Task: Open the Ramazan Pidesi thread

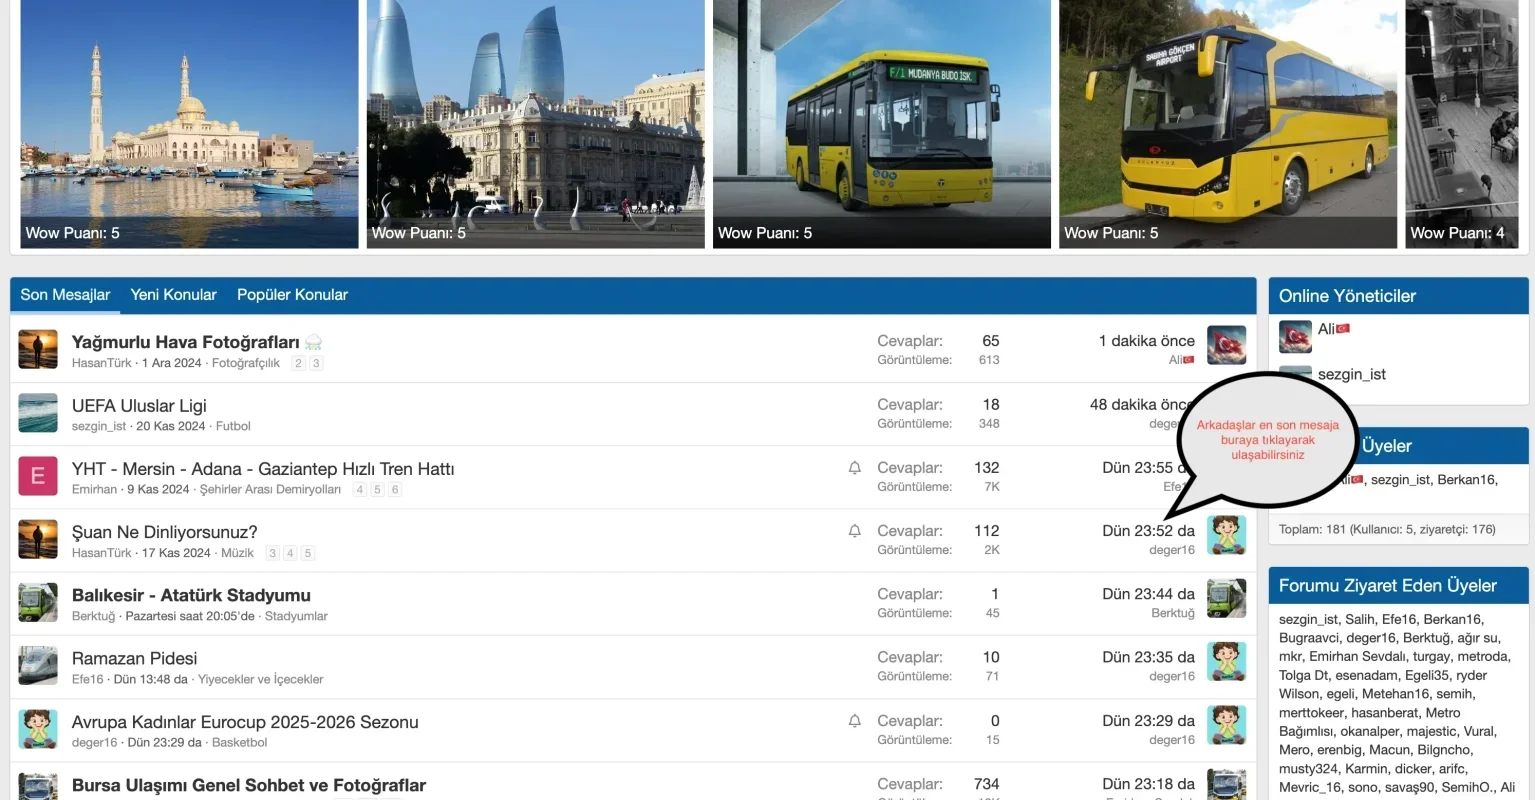Action: [134, 658]
